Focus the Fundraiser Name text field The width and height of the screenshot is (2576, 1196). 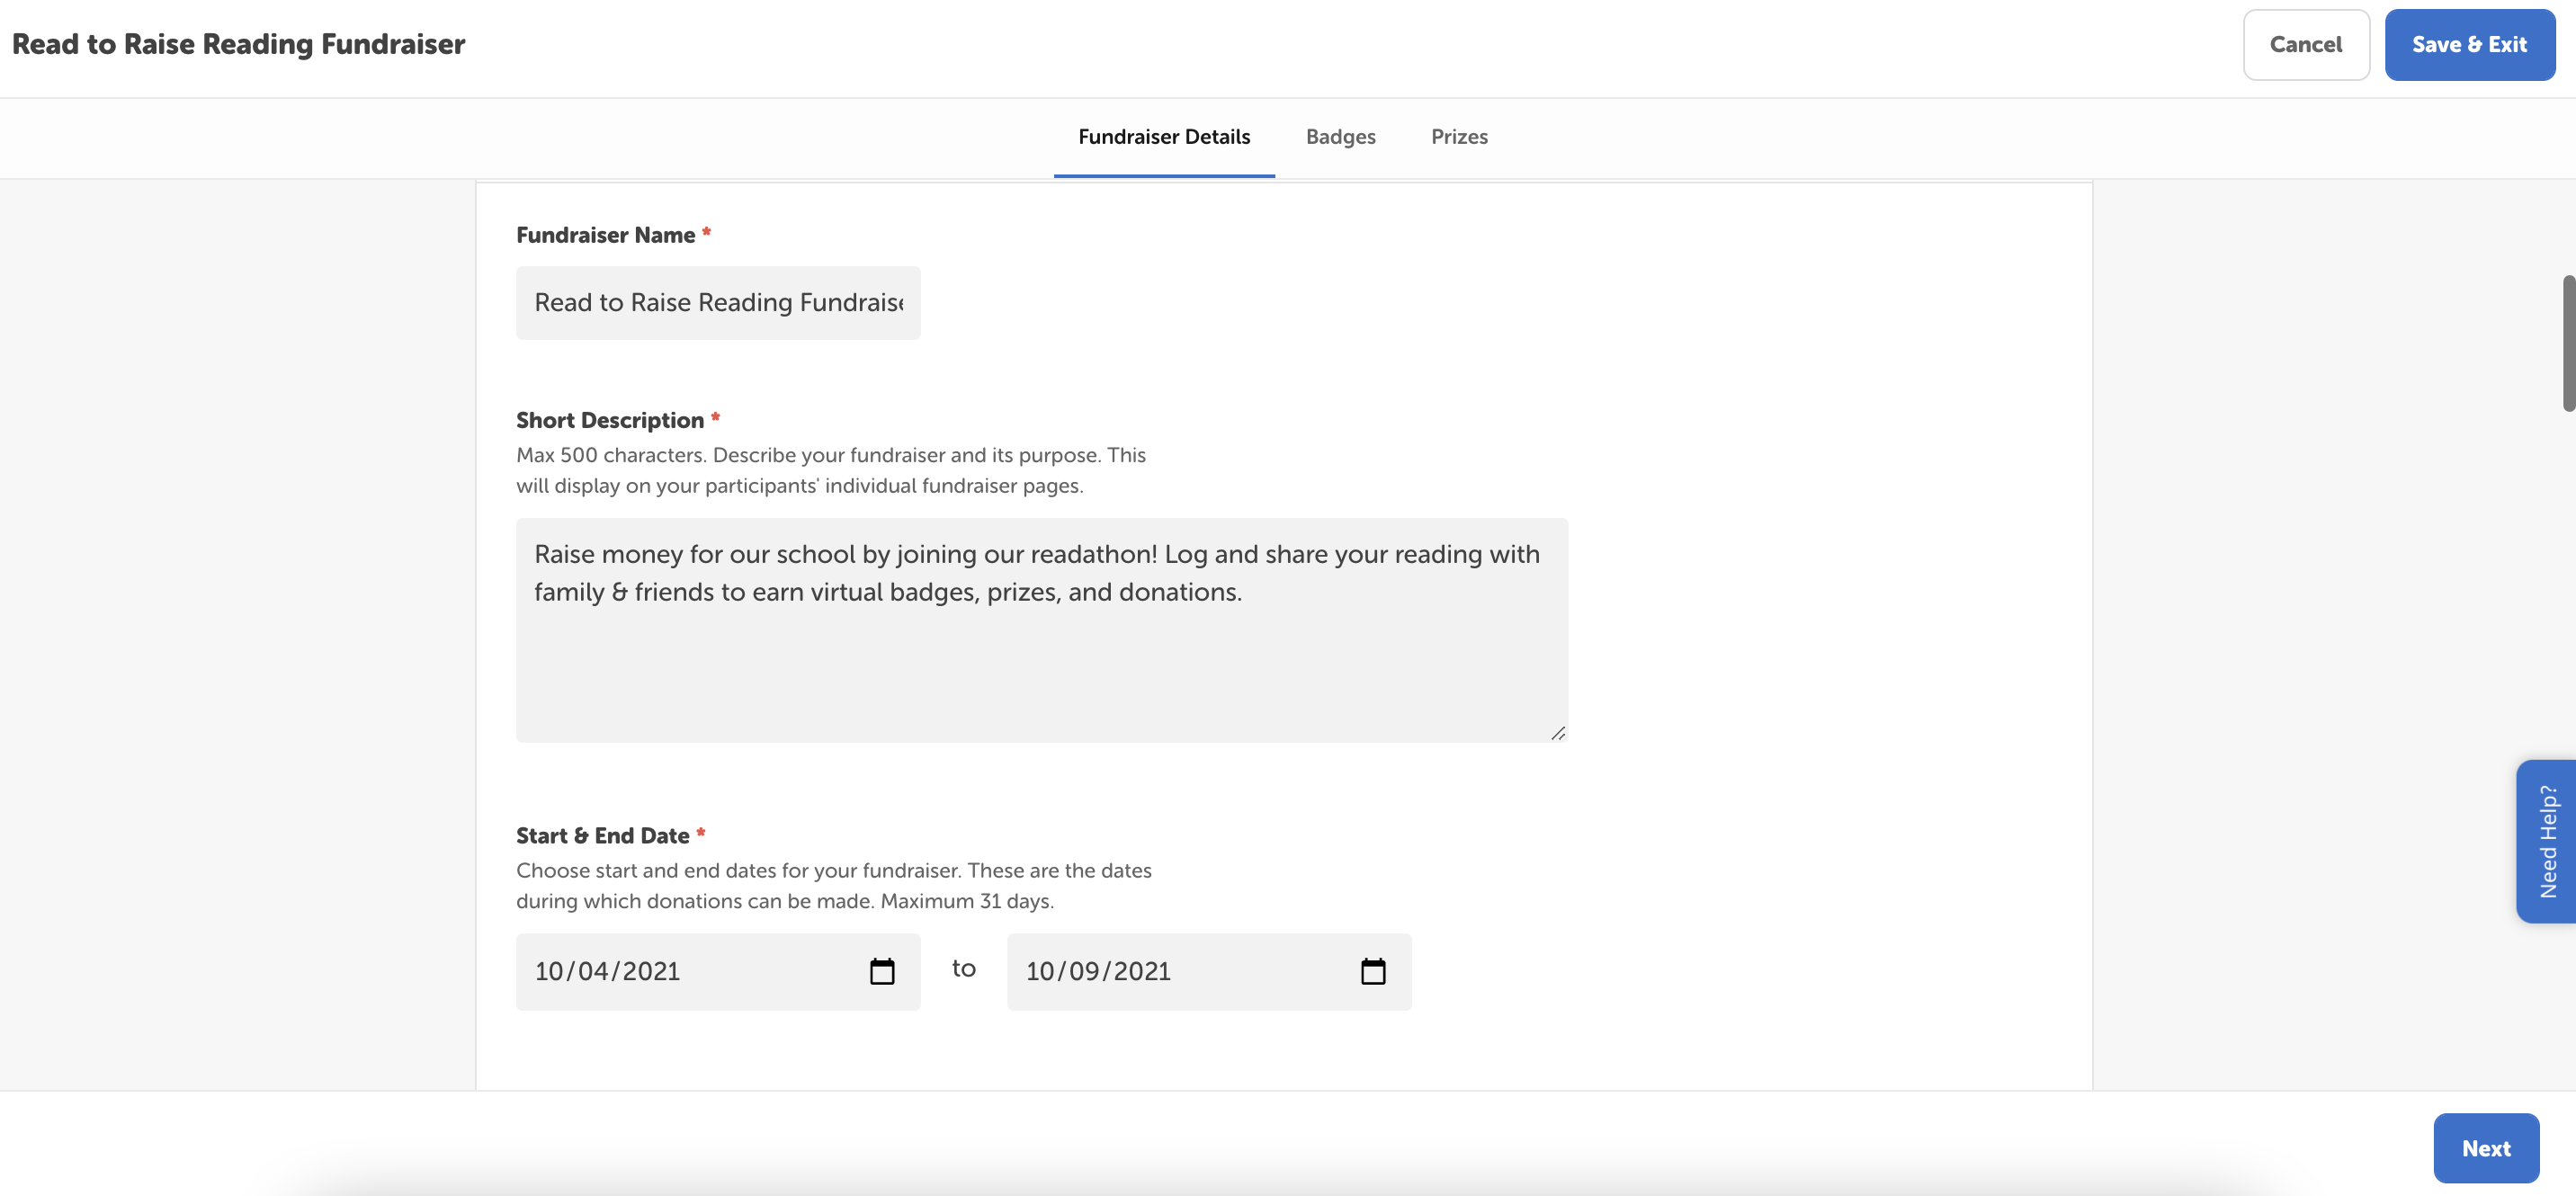[x=717, y=303]
